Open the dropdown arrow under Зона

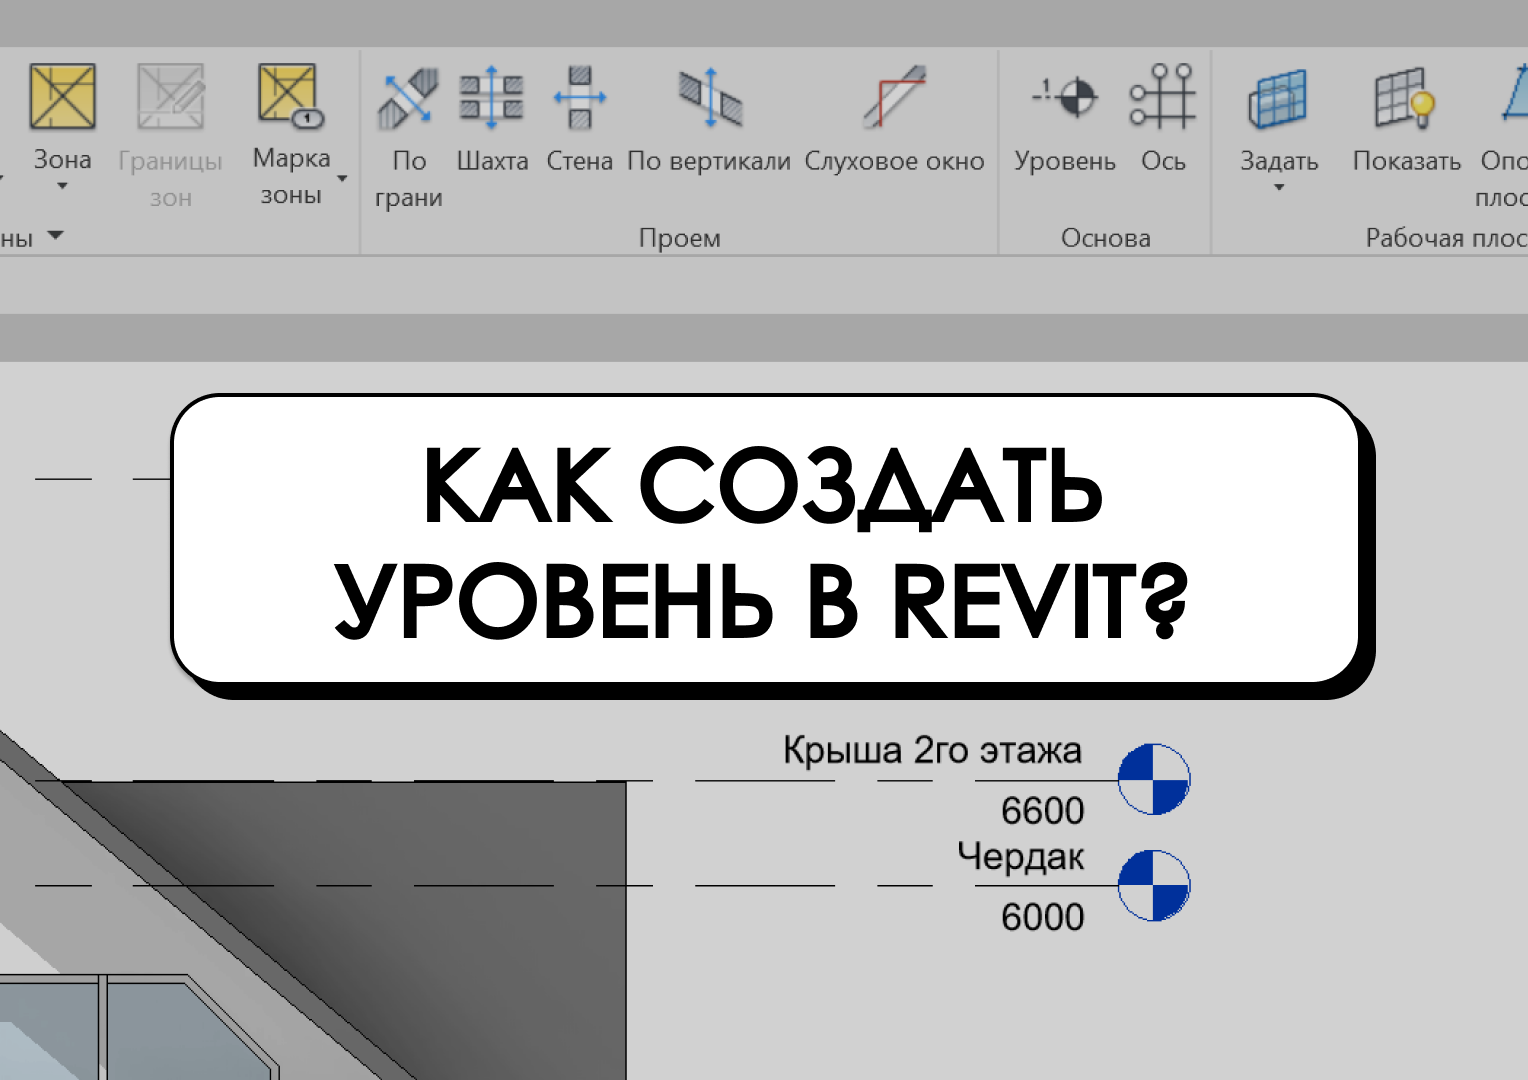tap(62, 186)
